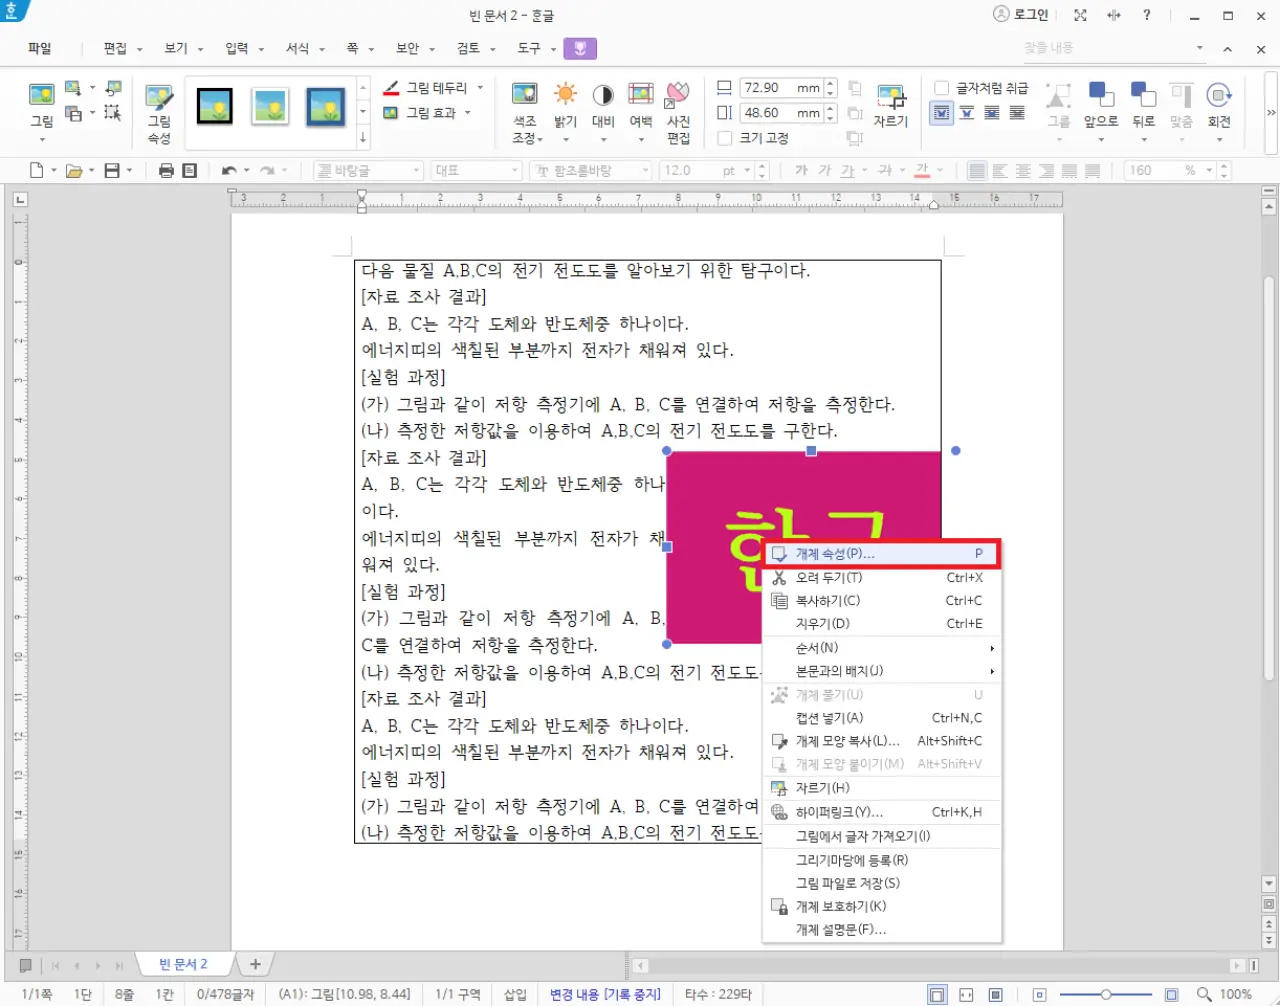Open 대비 contrast options
The image size is (1280, 1006).
tap(603, 112)
